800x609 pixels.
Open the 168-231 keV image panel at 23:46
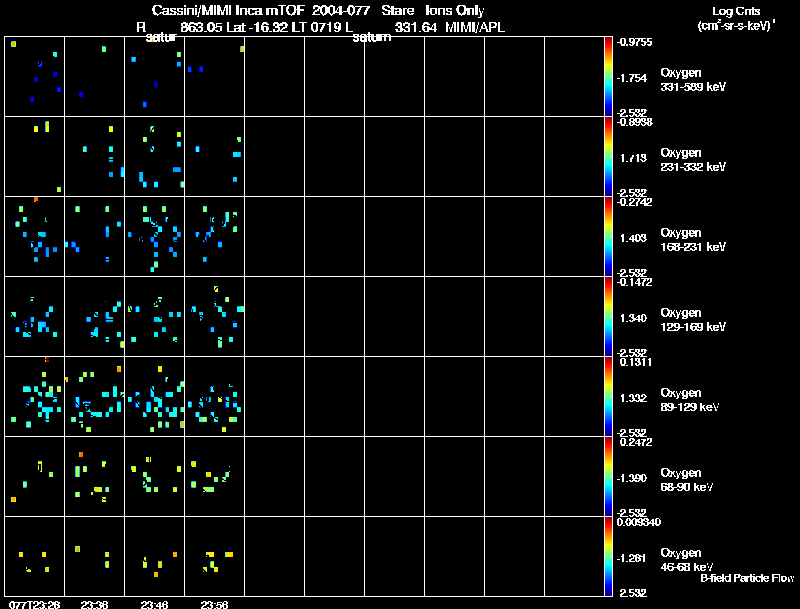tap(155, 237)
